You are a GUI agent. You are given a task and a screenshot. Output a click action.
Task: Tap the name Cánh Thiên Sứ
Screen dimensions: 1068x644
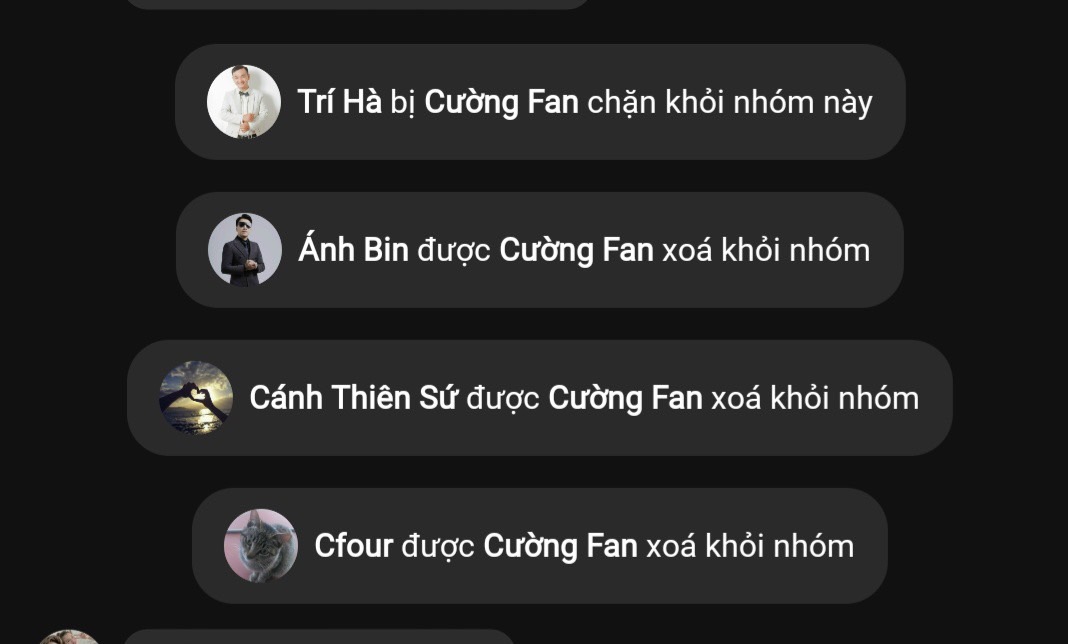(354, 397)
